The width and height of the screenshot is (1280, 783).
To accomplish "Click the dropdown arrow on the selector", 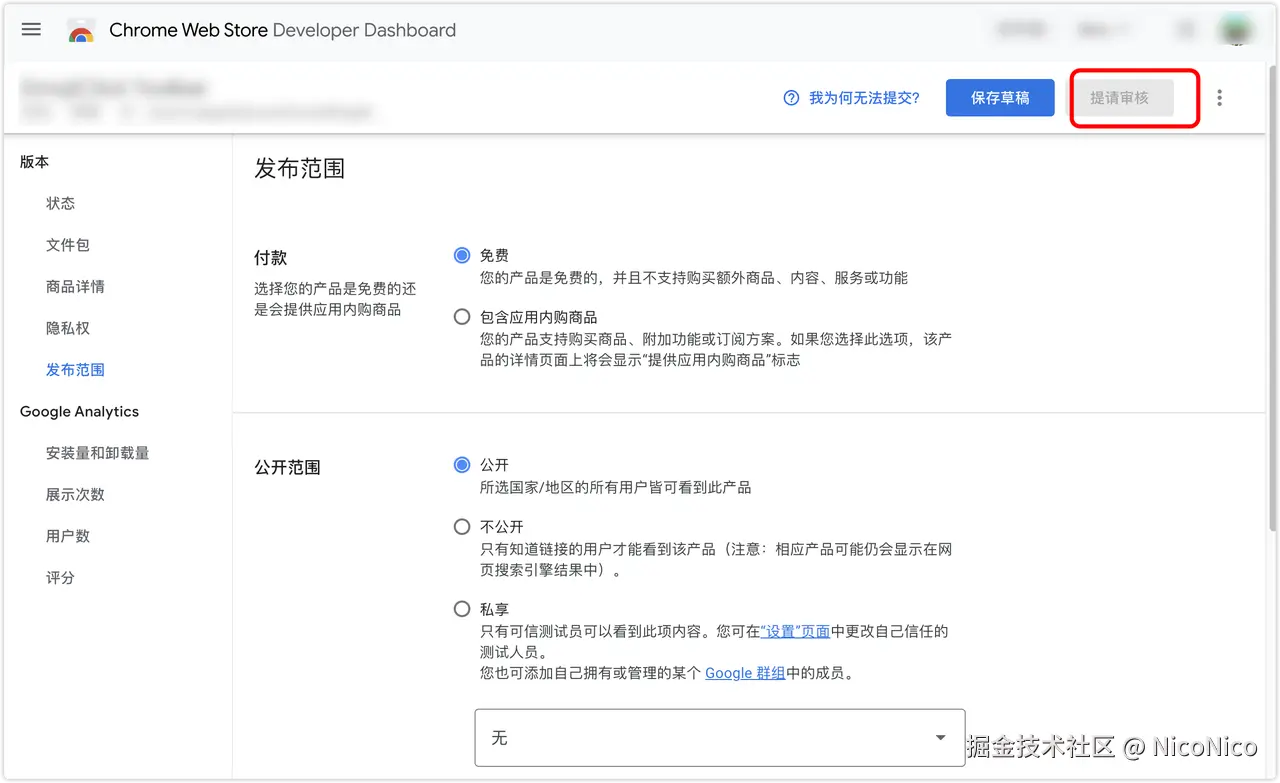I will 941,737.
